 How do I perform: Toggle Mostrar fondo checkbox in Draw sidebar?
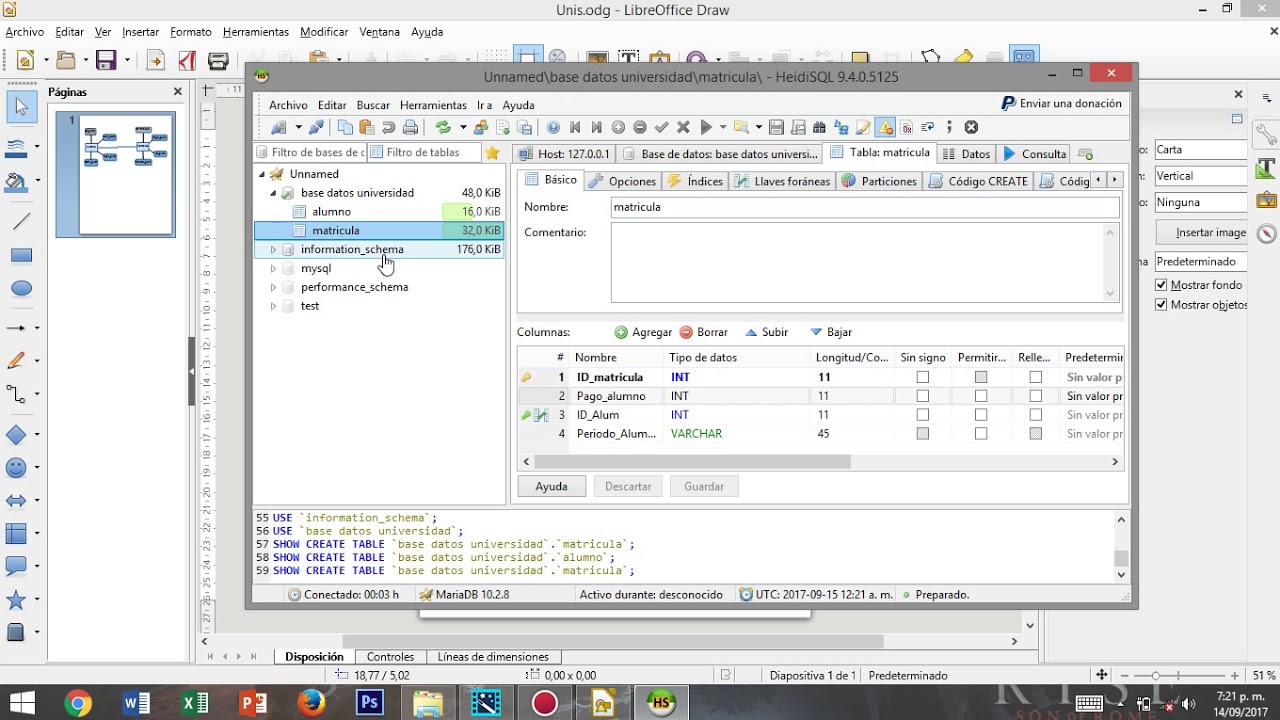[x=1161, y=285]
